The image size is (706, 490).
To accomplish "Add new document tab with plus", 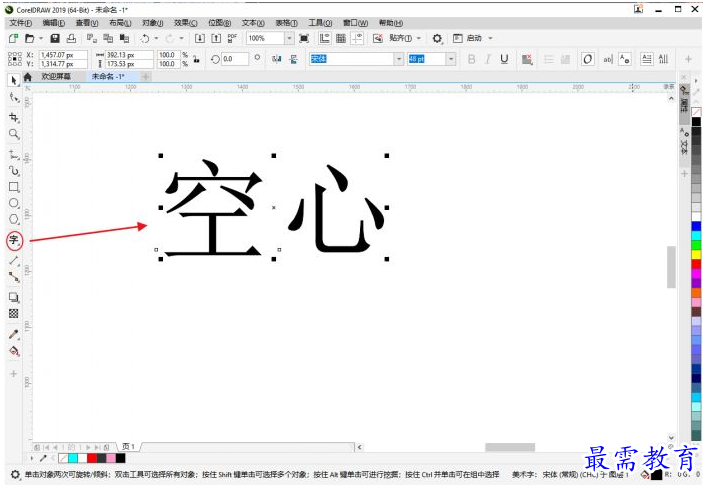I will click(145, 77).
